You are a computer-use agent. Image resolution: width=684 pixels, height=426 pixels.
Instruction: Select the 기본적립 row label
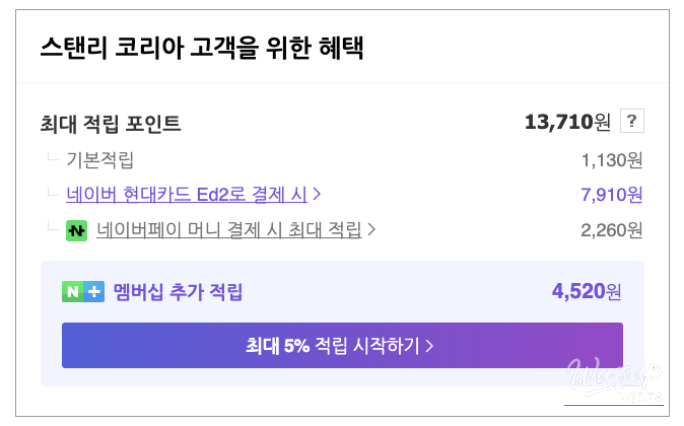pyautogui.click(x=100, y=159)
